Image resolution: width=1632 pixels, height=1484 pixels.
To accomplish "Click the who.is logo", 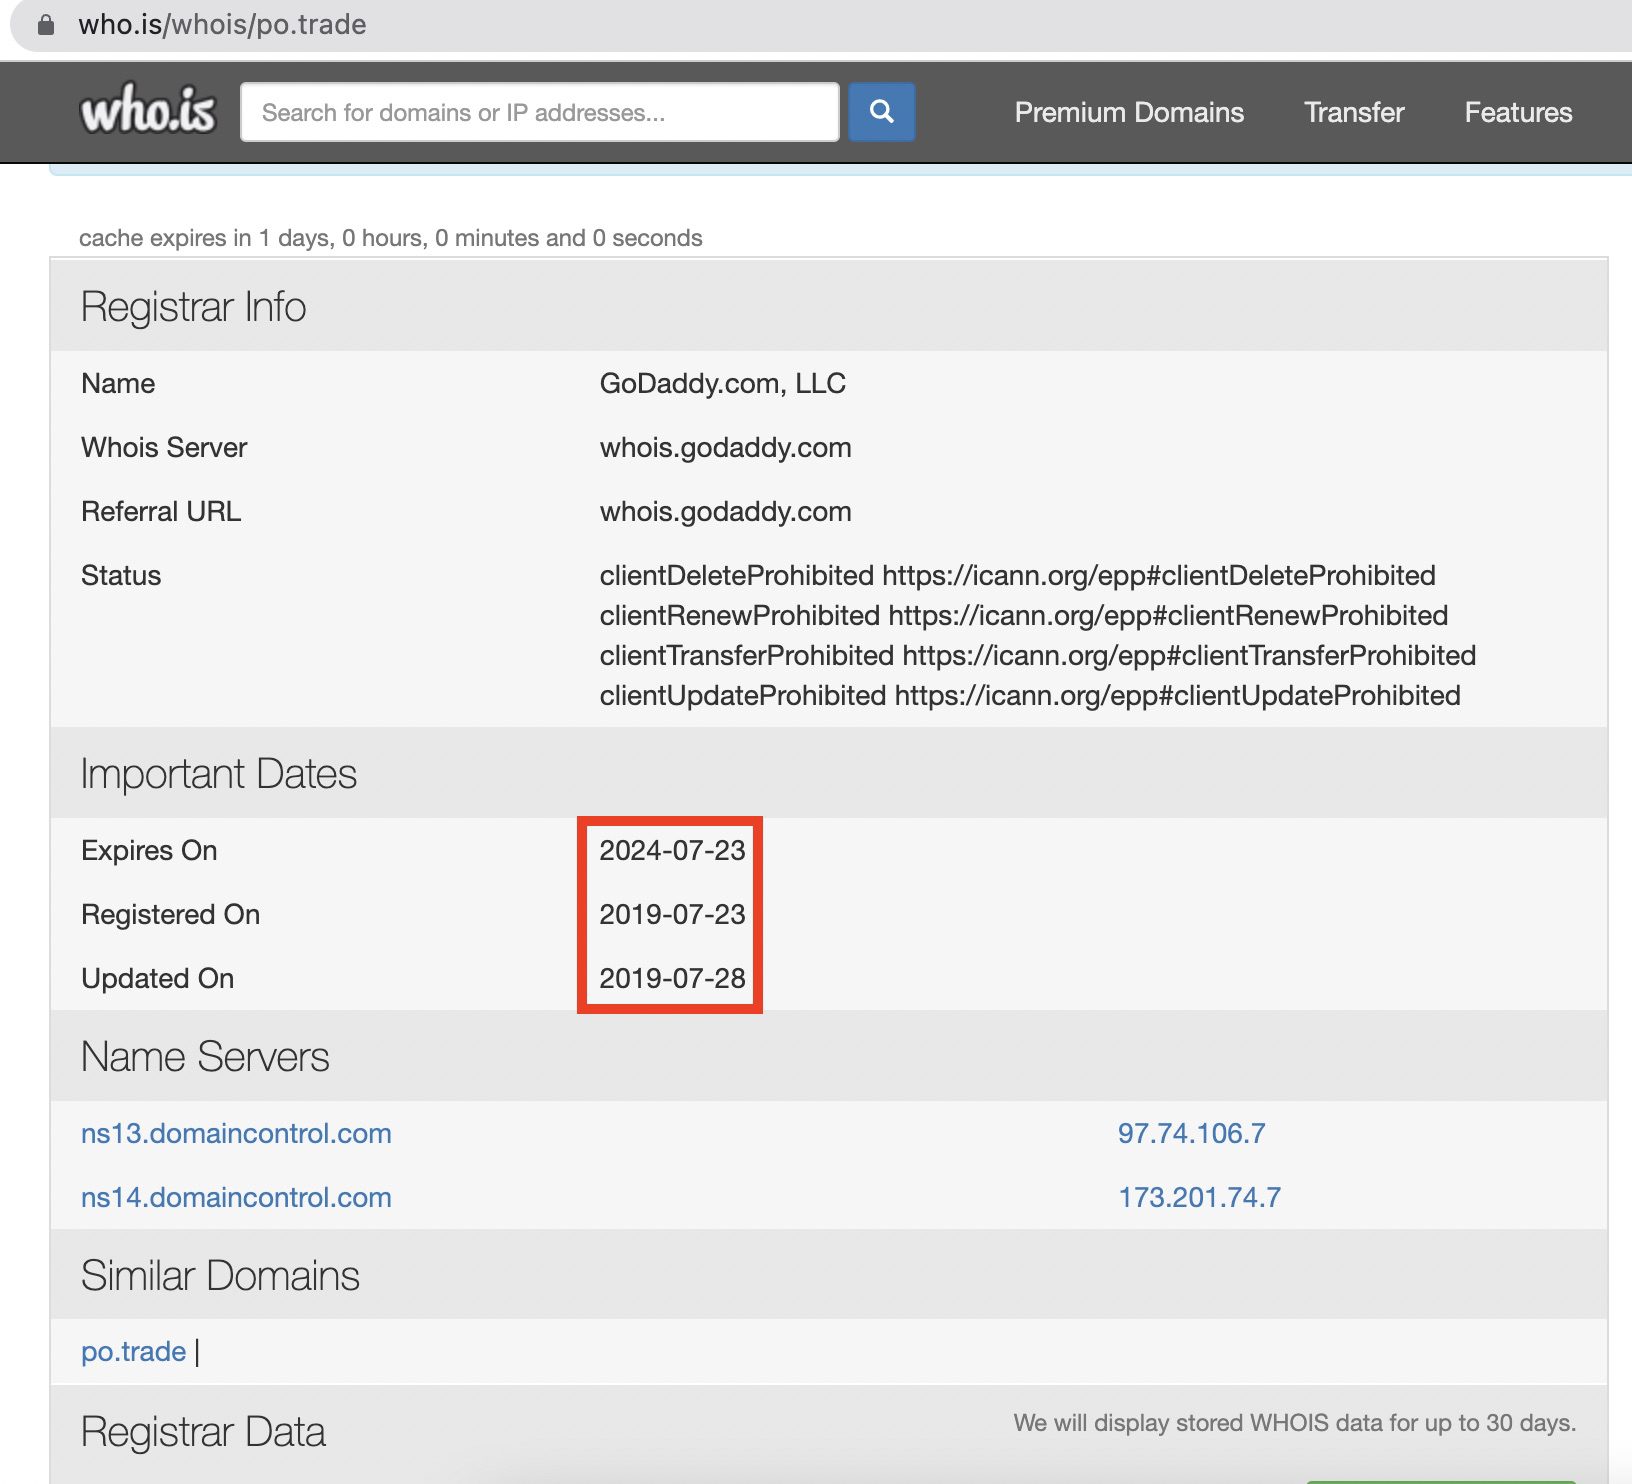I will click(x=148, y=110).
